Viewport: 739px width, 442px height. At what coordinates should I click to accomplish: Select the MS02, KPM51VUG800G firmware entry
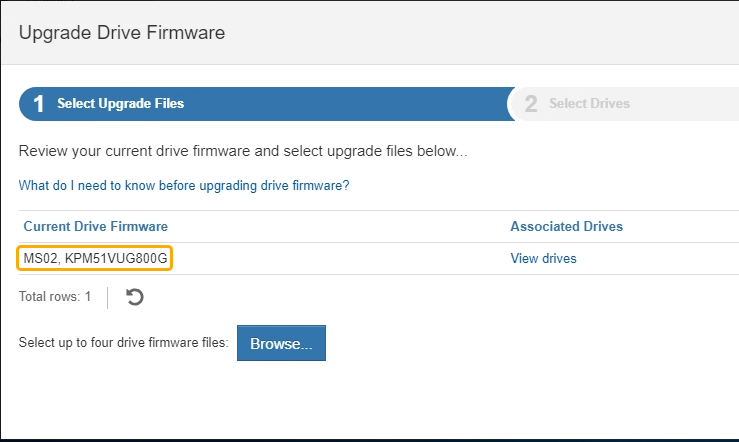(x=96, y=259)
